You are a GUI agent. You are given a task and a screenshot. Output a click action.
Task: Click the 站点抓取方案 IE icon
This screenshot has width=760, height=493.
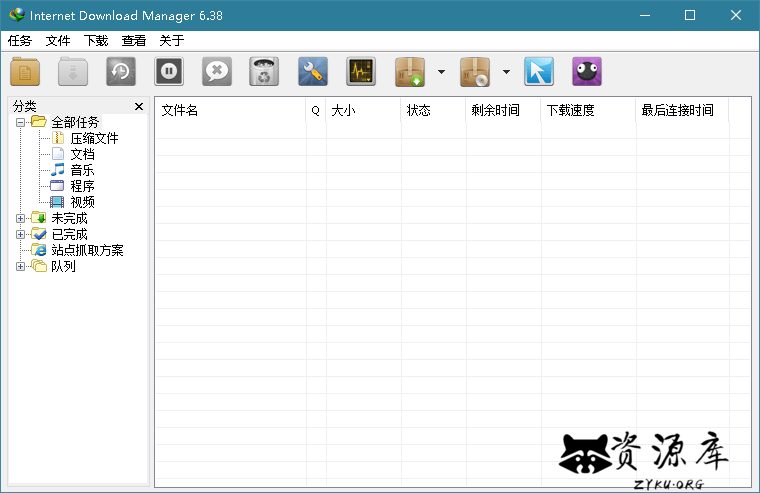(x=39, y=250)
